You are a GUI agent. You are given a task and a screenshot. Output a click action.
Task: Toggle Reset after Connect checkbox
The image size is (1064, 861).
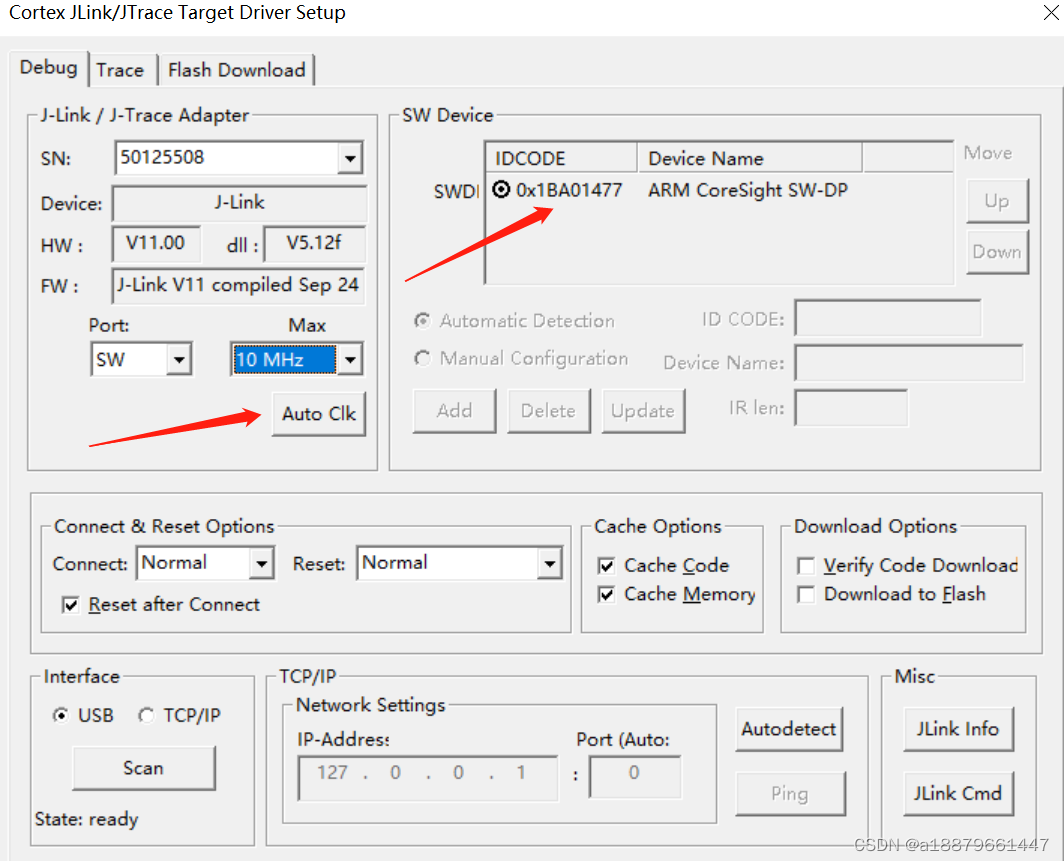(x=71, y=605)
